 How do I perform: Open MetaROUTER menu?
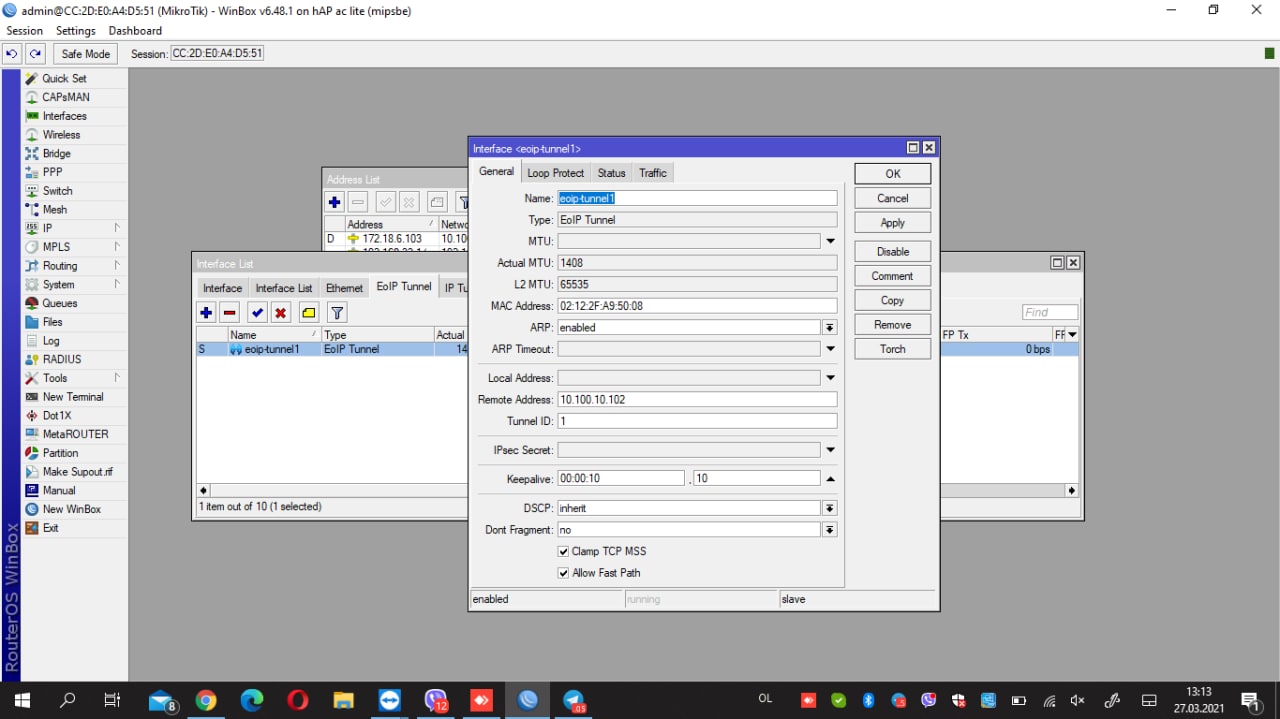coord(75,434)
